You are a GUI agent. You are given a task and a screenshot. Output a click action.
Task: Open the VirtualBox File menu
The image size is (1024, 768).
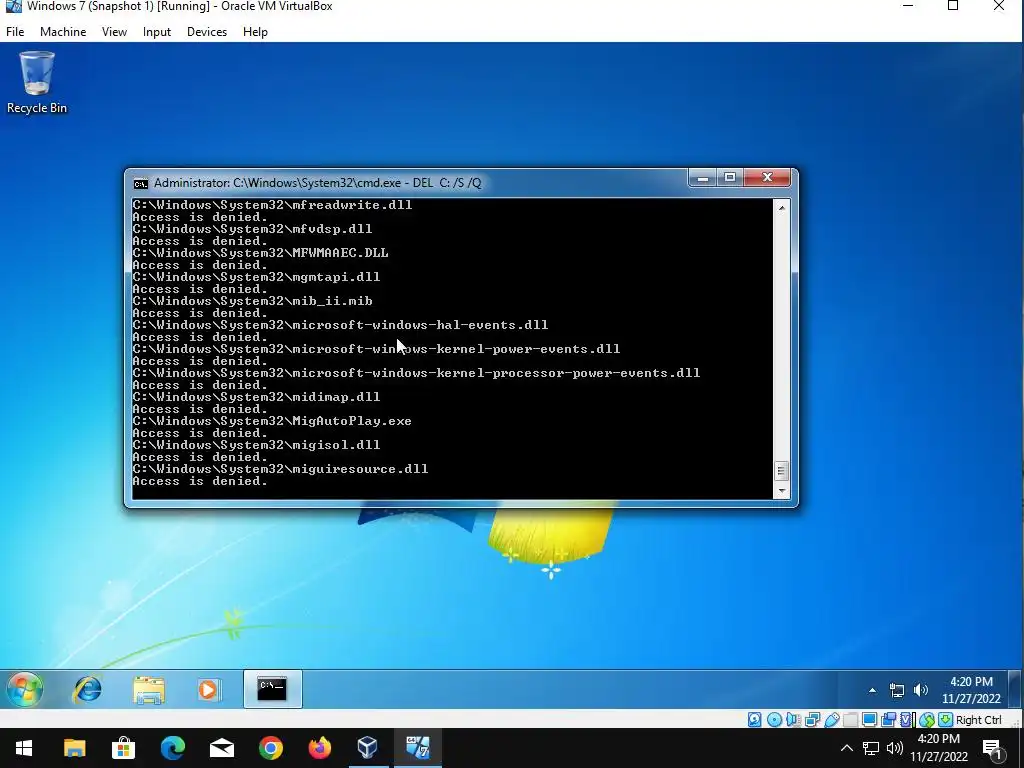(x=15, y=32)
